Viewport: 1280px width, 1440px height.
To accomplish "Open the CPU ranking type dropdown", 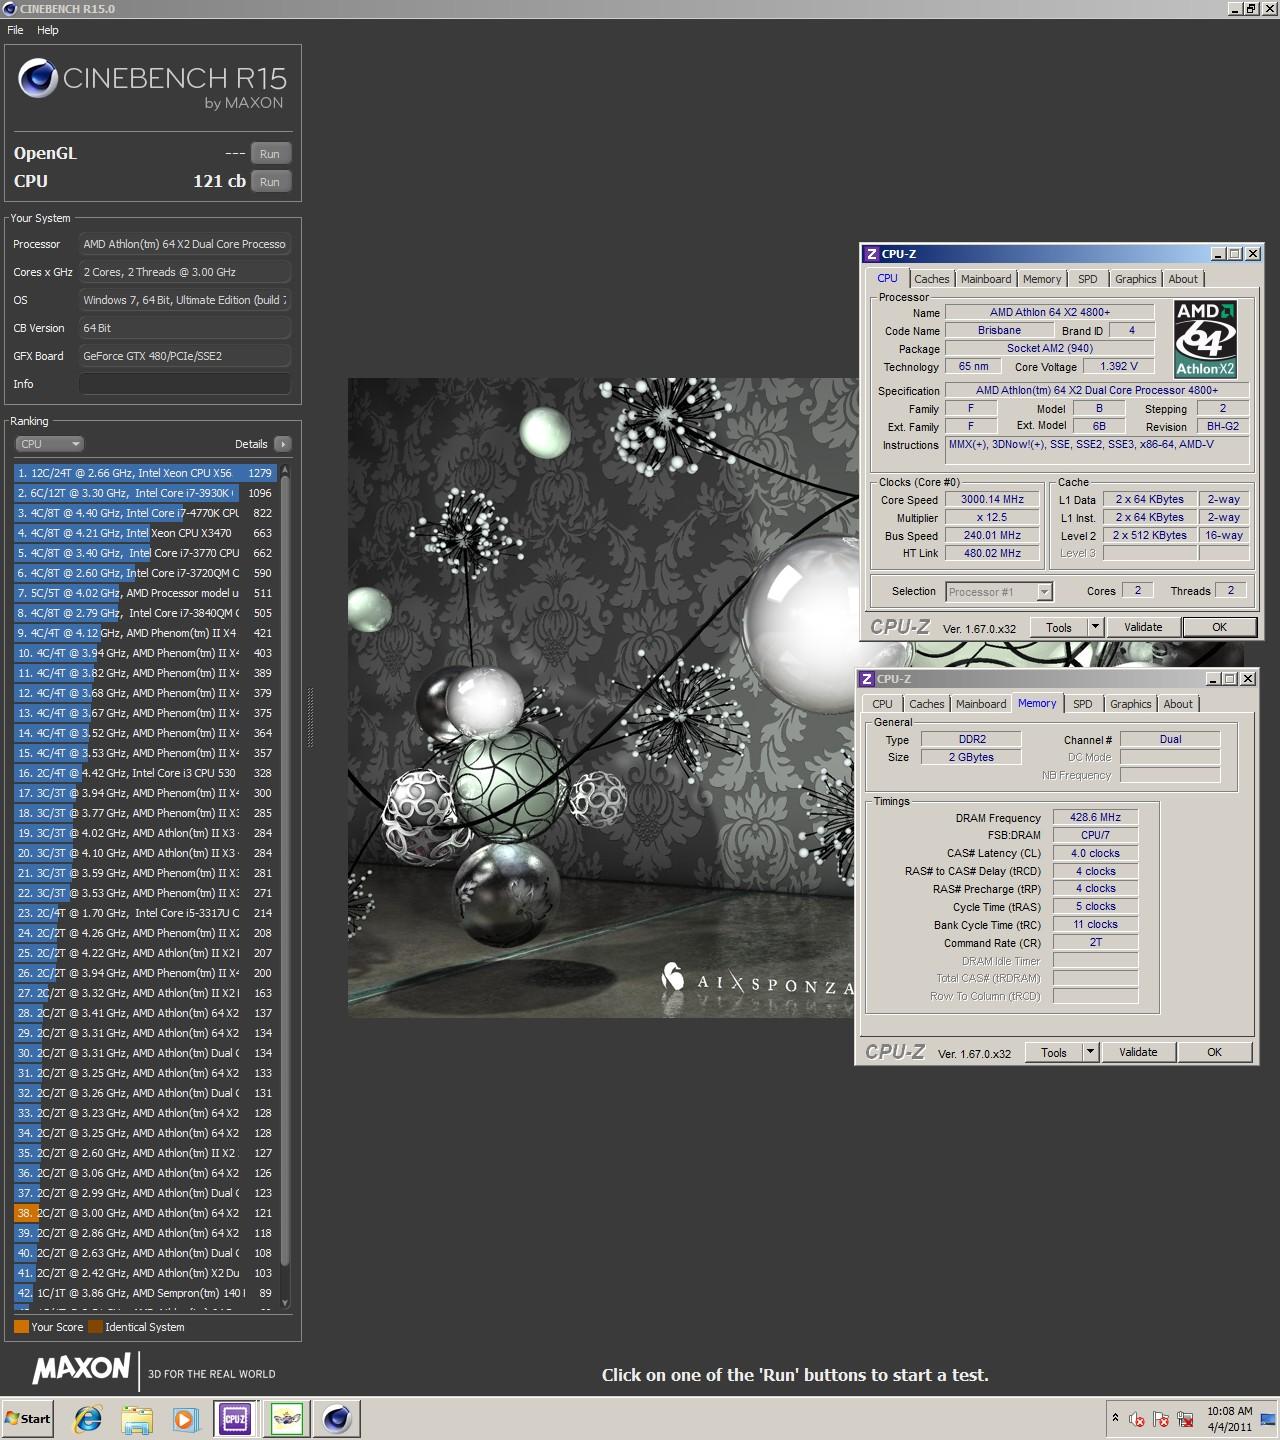I will coord(49,444).
